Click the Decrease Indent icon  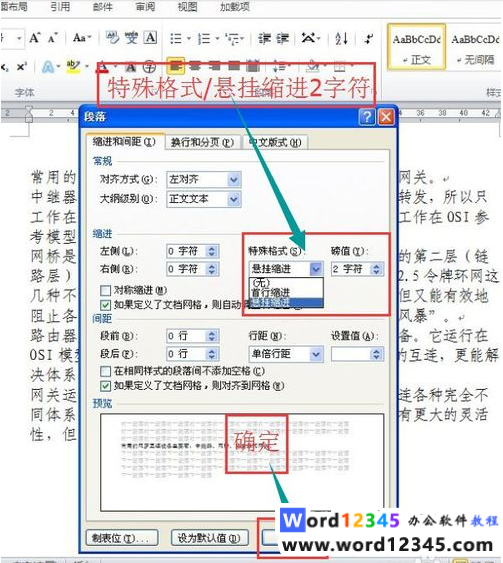coord(265,38)
